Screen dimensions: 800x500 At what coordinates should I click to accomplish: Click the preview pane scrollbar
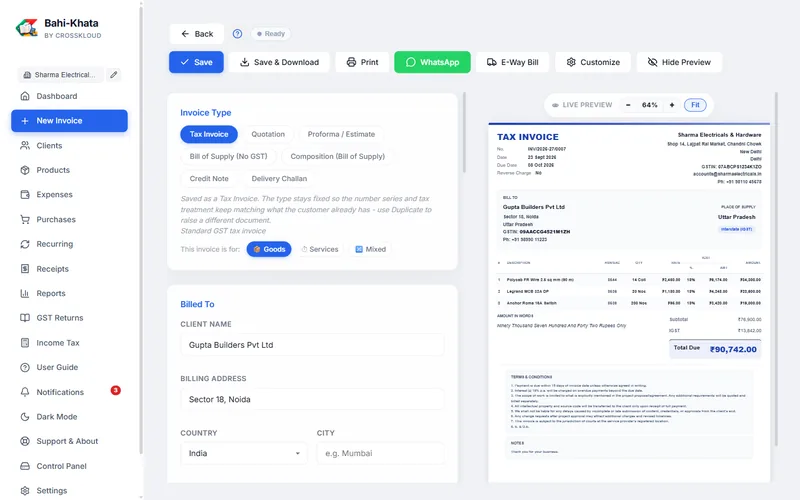point(776,269)
